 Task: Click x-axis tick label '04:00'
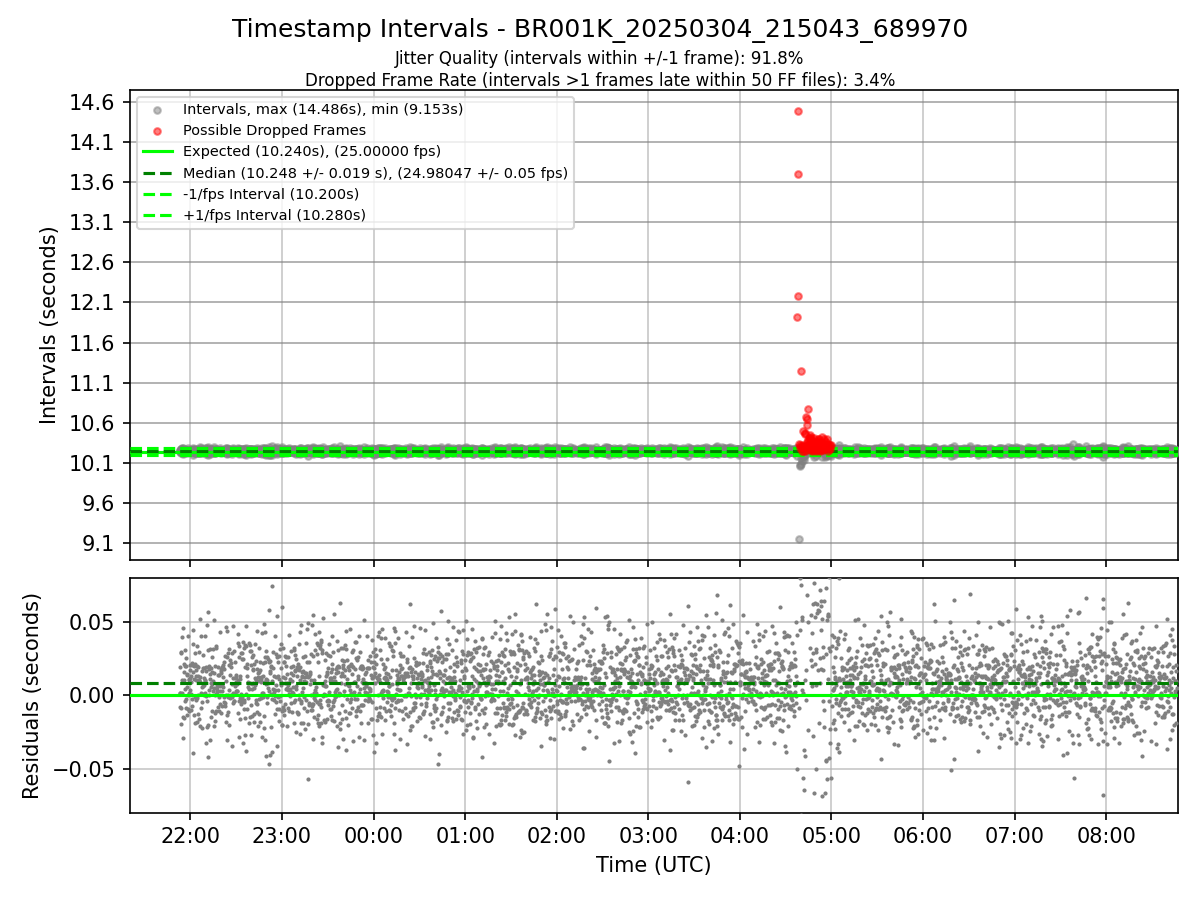tap(739, 834)
